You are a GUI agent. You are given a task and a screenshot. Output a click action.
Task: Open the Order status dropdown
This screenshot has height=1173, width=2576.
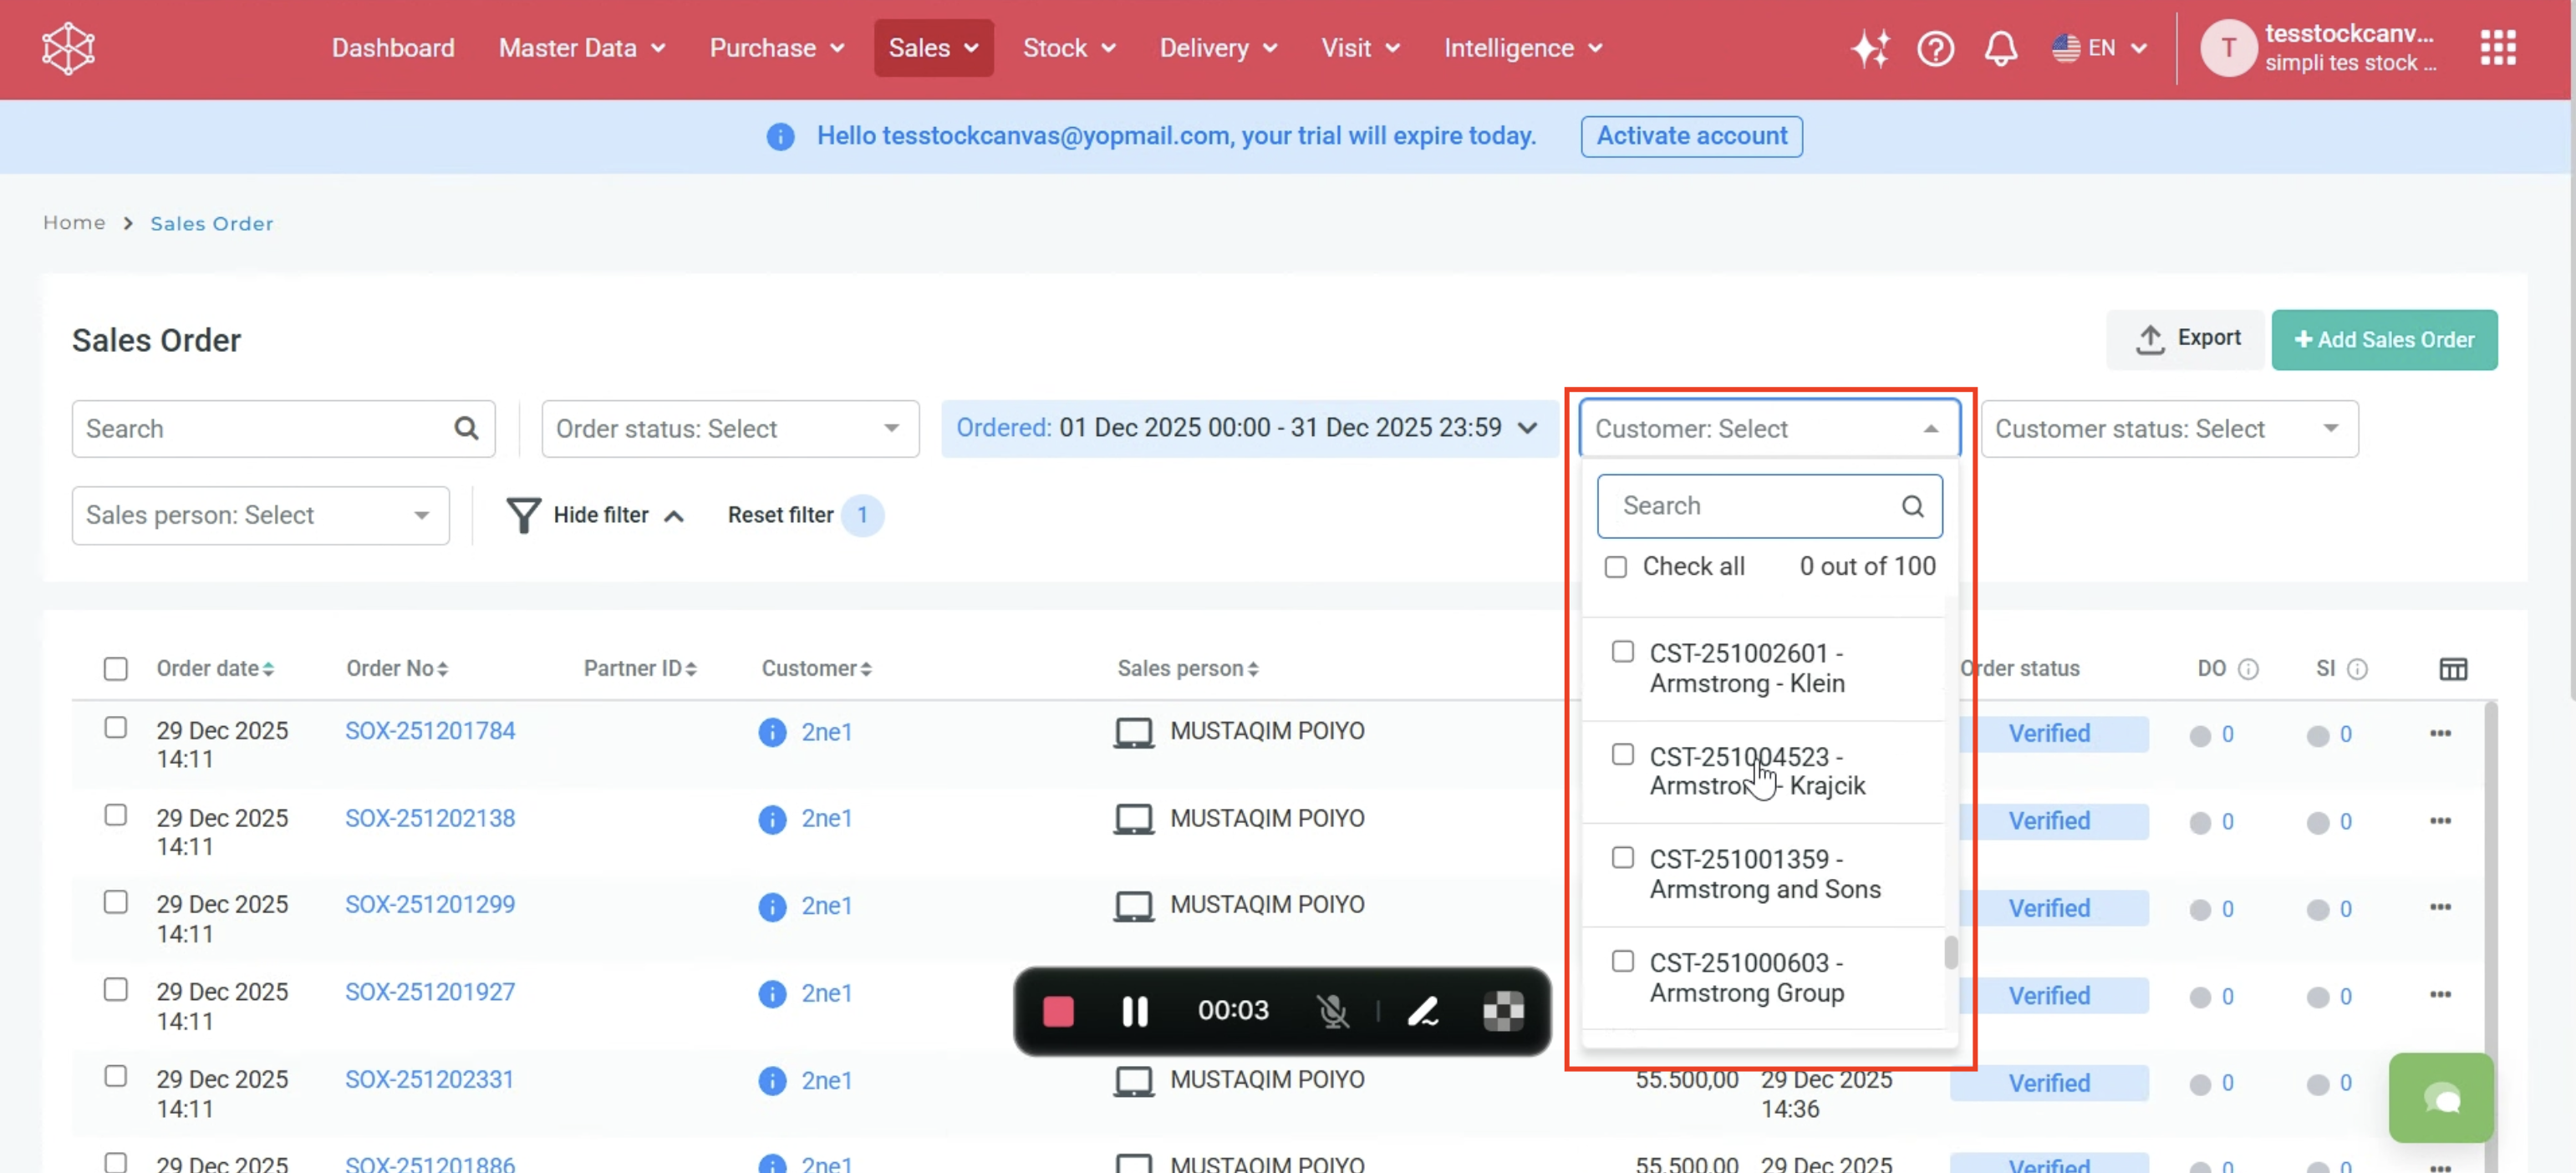(729, 429)
